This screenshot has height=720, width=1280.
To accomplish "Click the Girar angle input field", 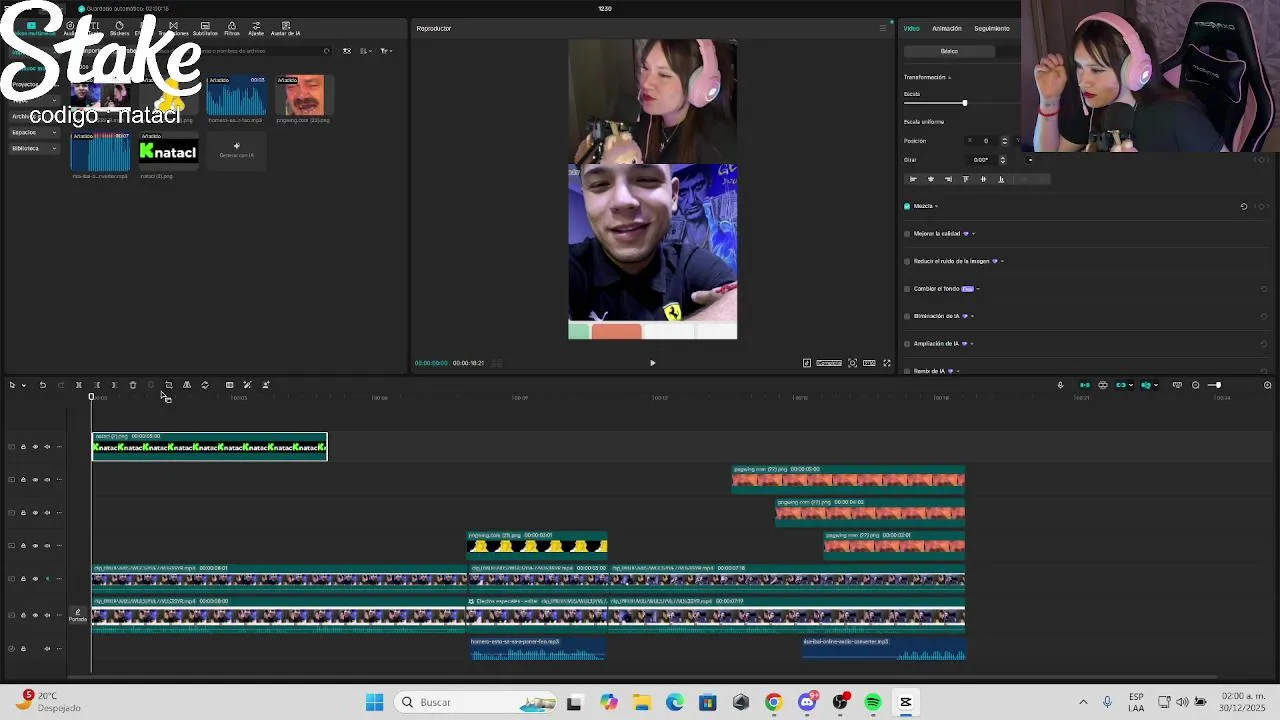I will pos(982,160).
